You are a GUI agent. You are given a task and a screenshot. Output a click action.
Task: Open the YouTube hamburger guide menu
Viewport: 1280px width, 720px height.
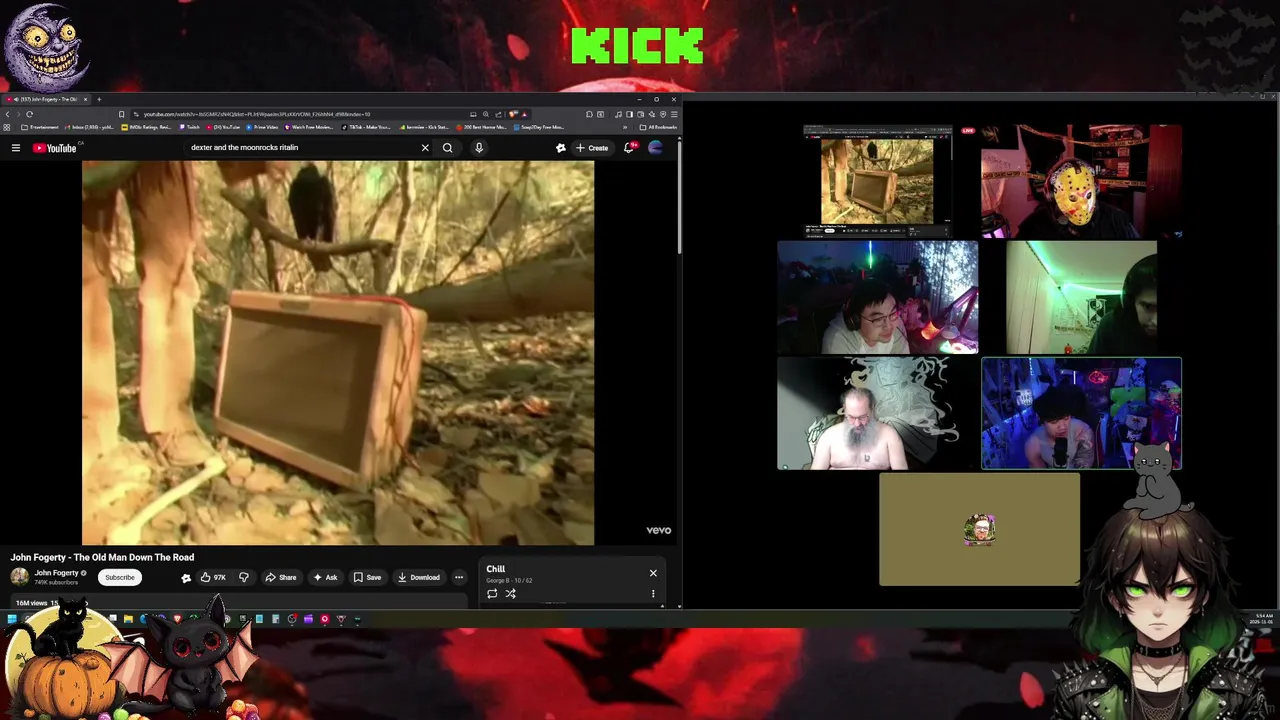16,148
